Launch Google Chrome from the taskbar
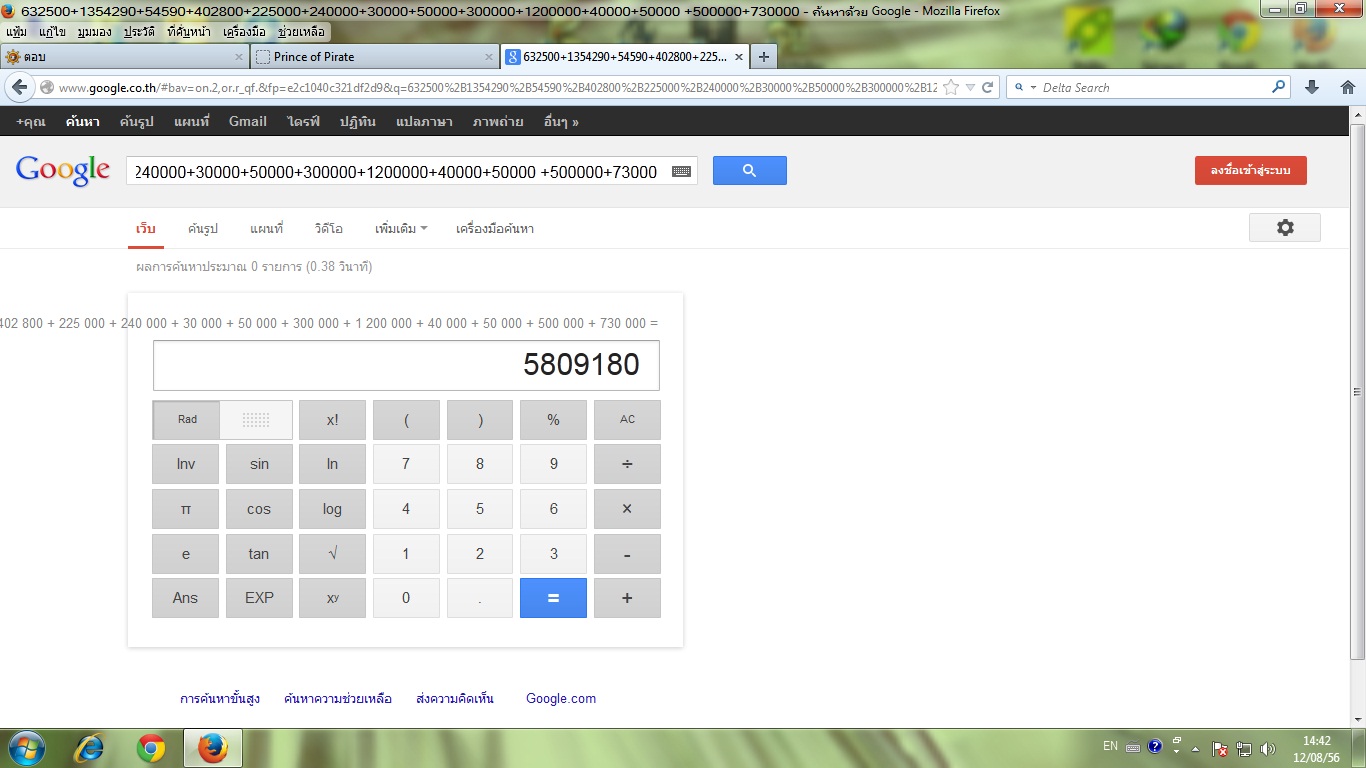The width and height of the screenshot is (1366, 768). [151, 748]
